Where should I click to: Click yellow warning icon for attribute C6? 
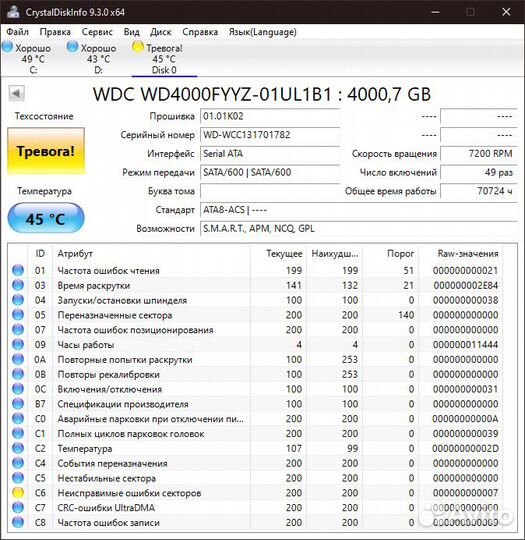pyautogui.click(x=18, y=493)
